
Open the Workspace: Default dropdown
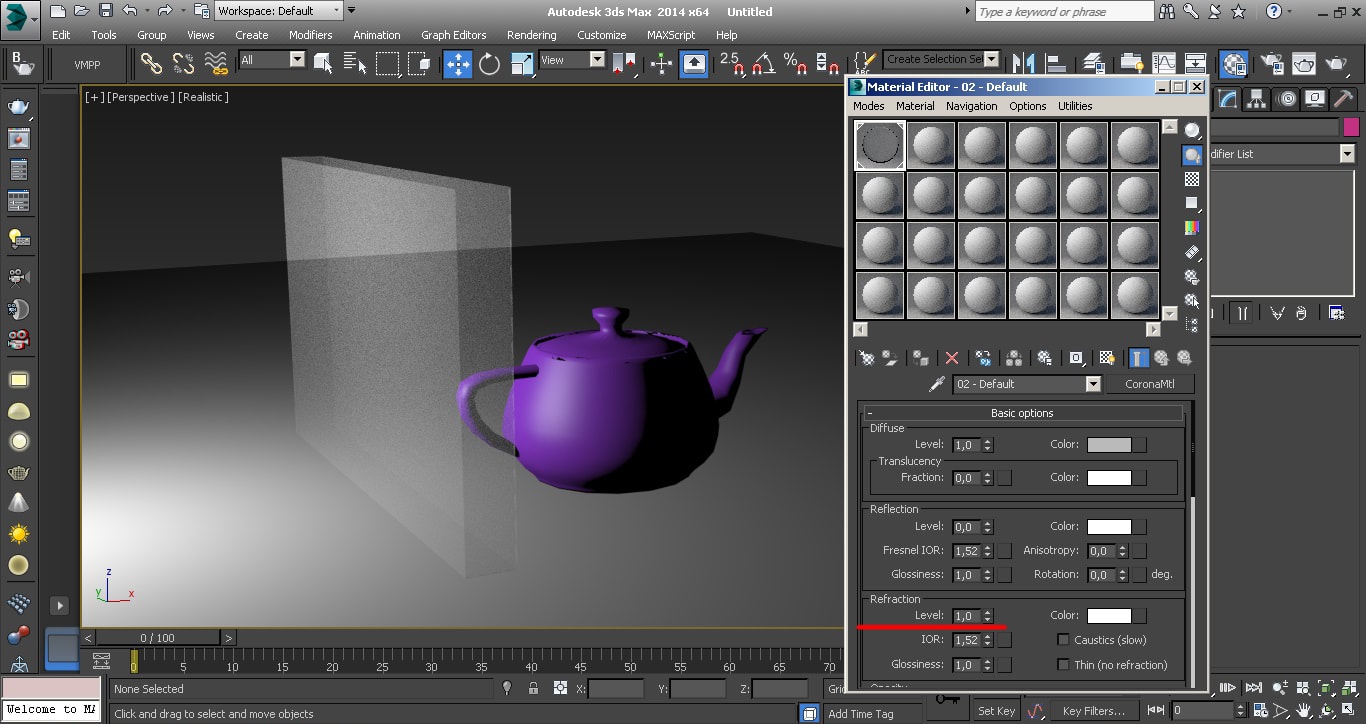(x=279, y=11)
